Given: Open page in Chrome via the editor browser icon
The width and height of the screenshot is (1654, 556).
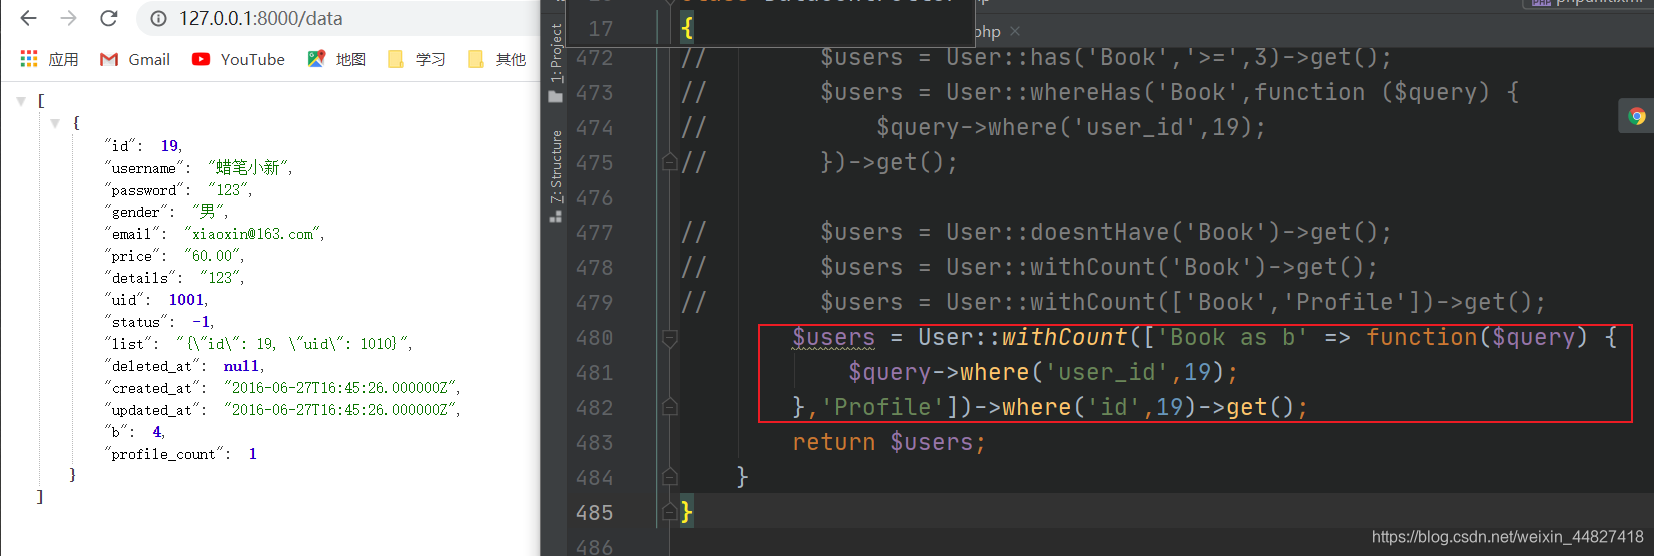Looking at the screenshot, I should pos(1637,116).
